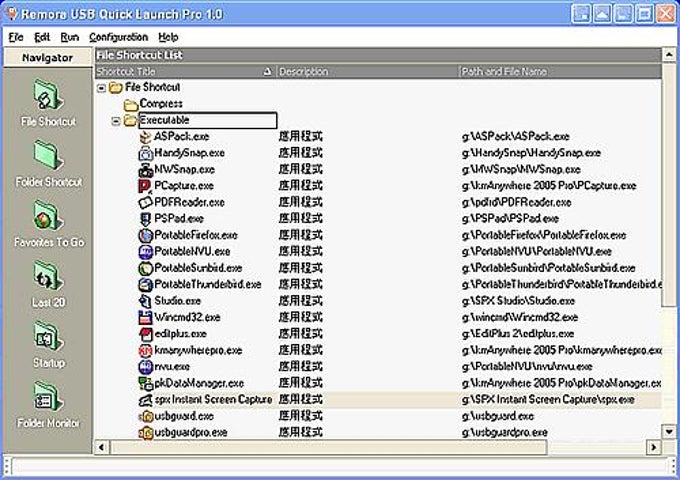Click the horizontal scrollbar right arrow

pos(654,447)
